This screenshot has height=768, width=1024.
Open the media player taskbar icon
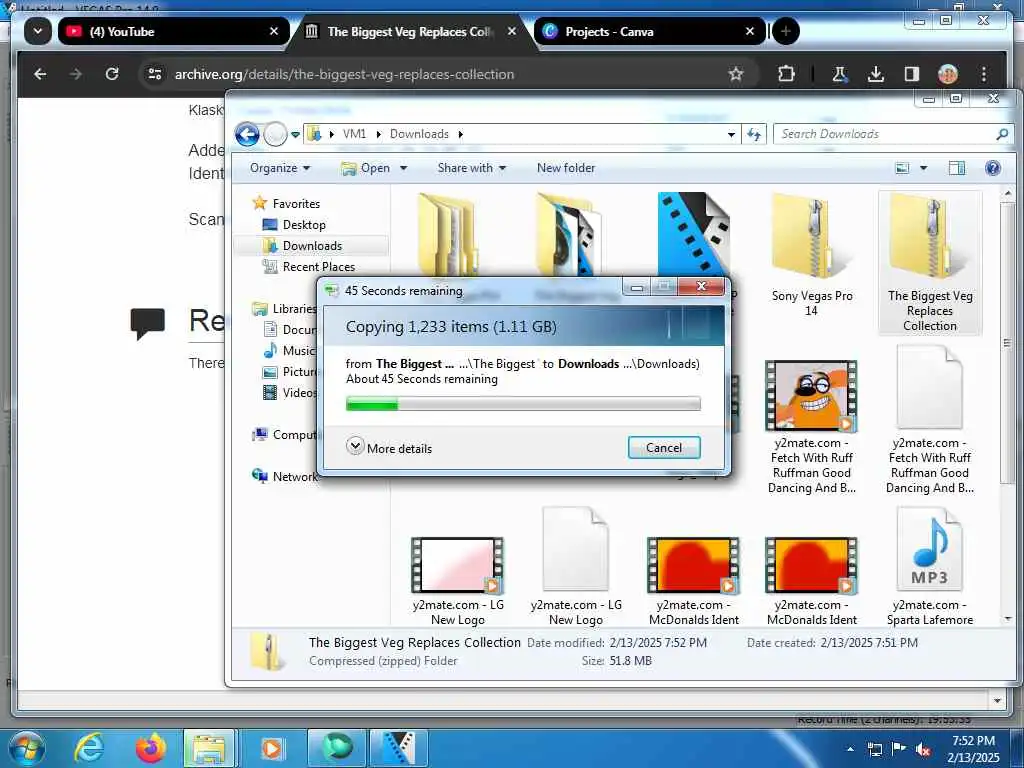click(271, 748)
